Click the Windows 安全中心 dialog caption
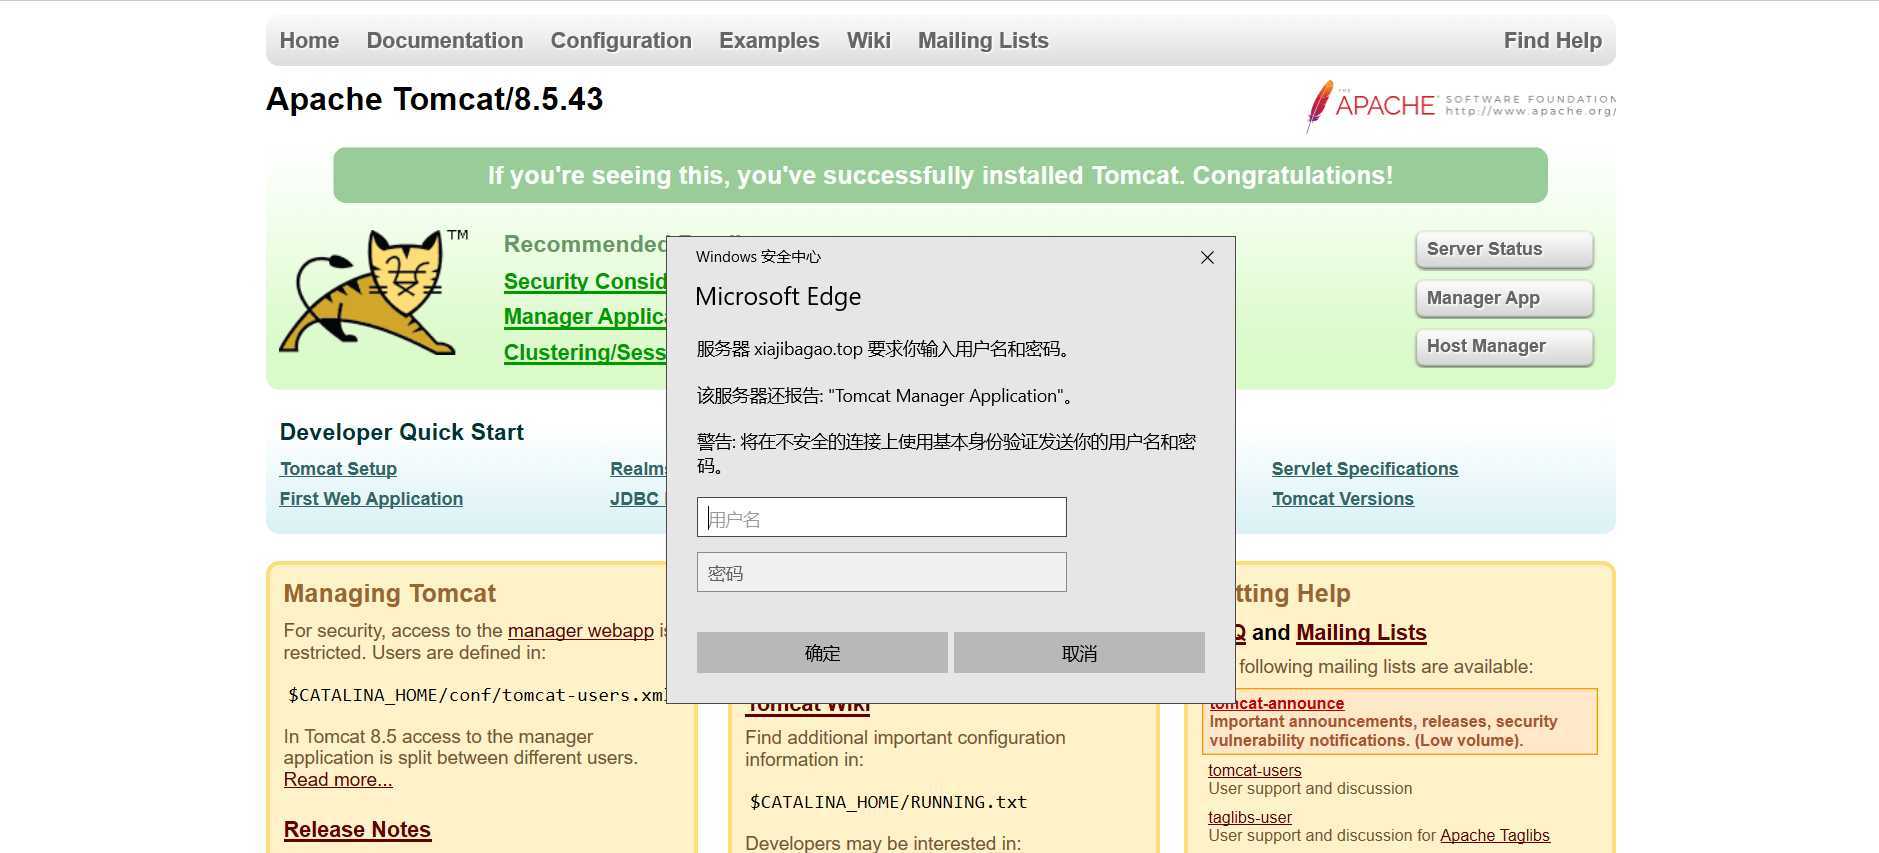The height and width of the screenshot is (853, 1879). point(758,257)
